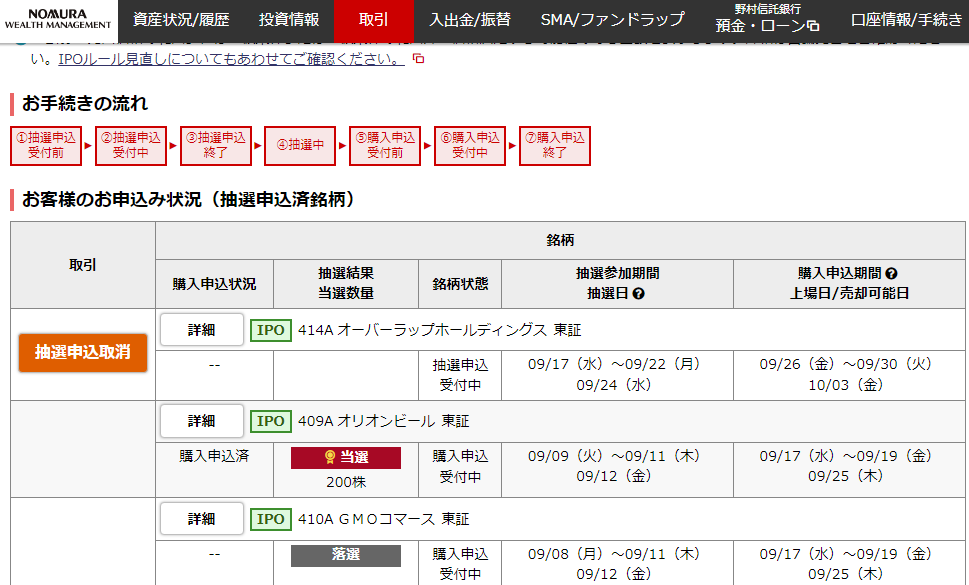Click 詳細 button for 410A GMOコマース

click(202, 519)
